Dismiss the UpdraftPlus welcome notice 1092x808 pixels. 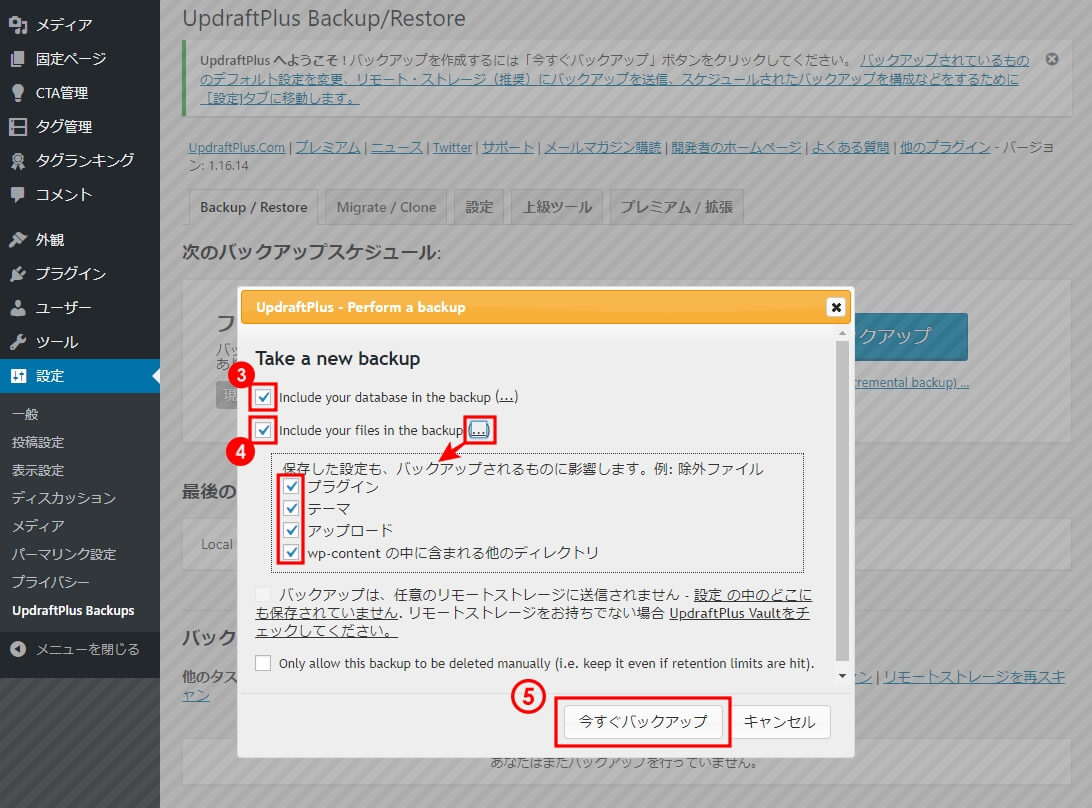pyautogui.click(x=1052, y=59)
